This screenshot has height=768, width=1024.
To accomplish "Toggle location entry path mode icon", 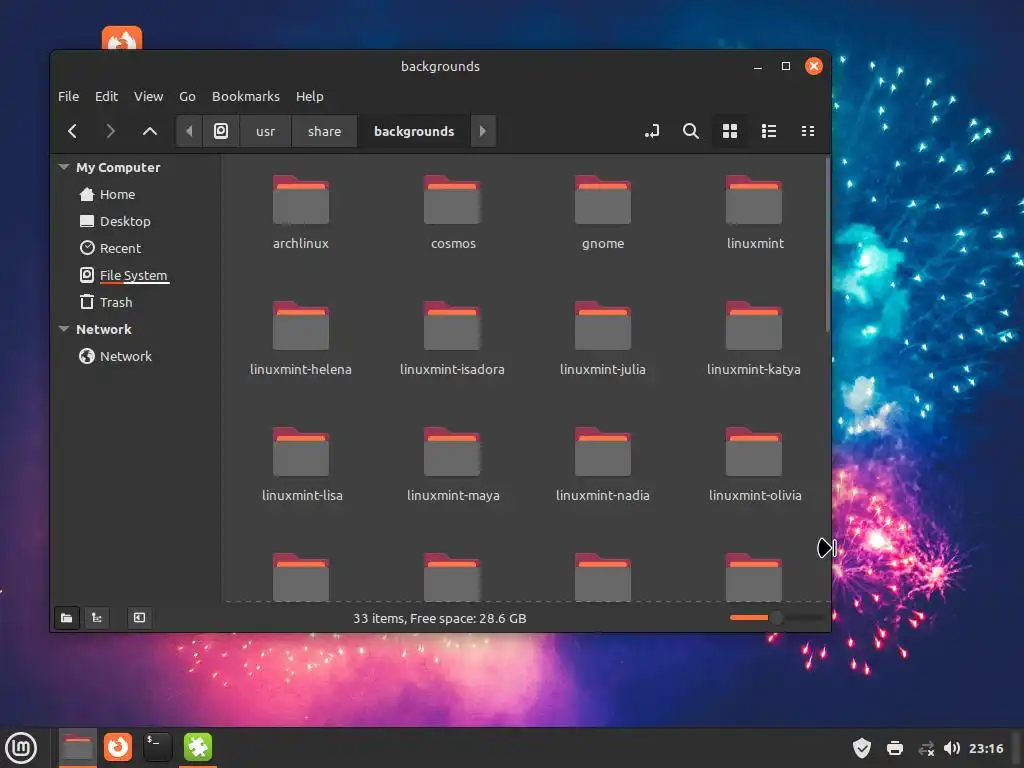I will click(652, 131).
